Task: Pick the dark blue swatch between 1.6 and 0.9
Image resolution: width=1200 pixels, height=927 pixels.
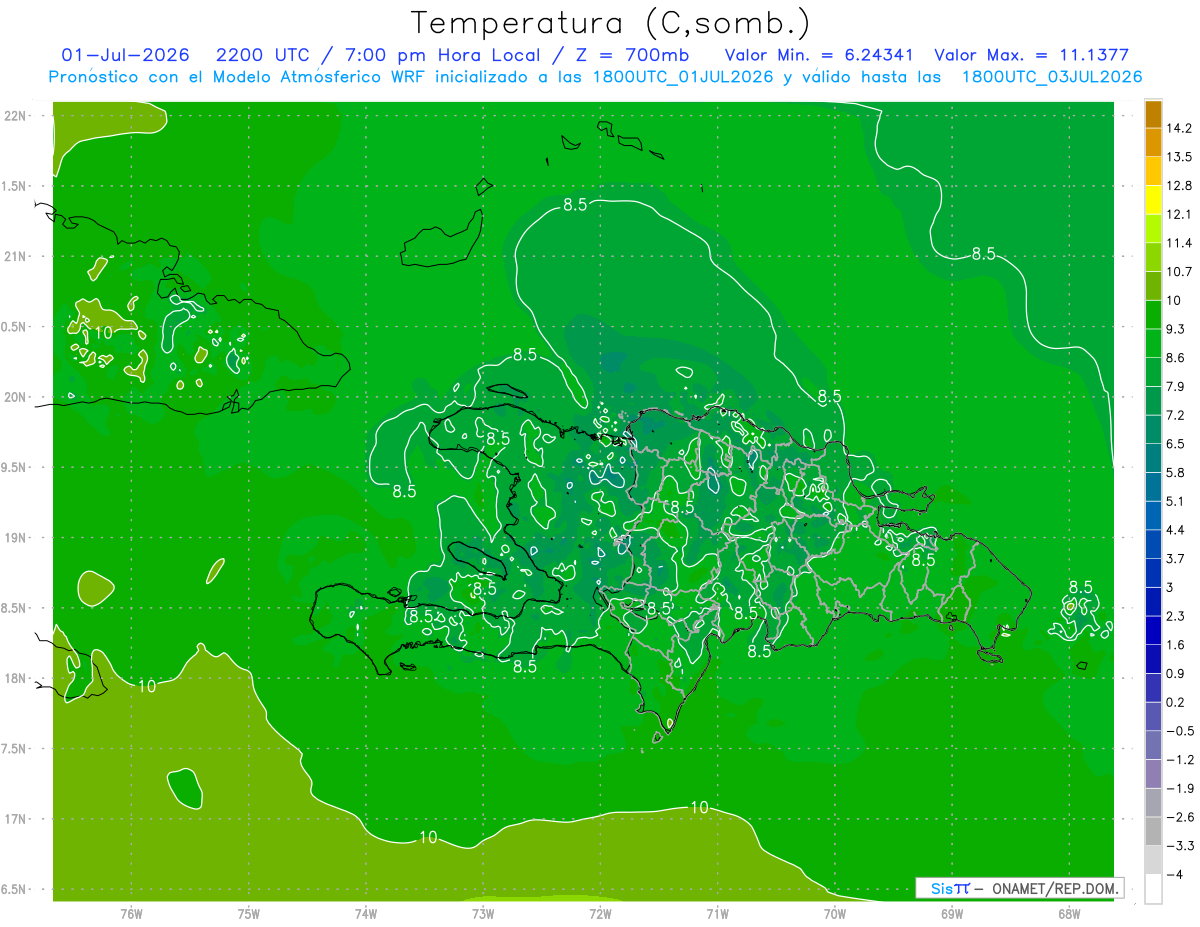Action: pyautogui.click(x=1153, y=659)
